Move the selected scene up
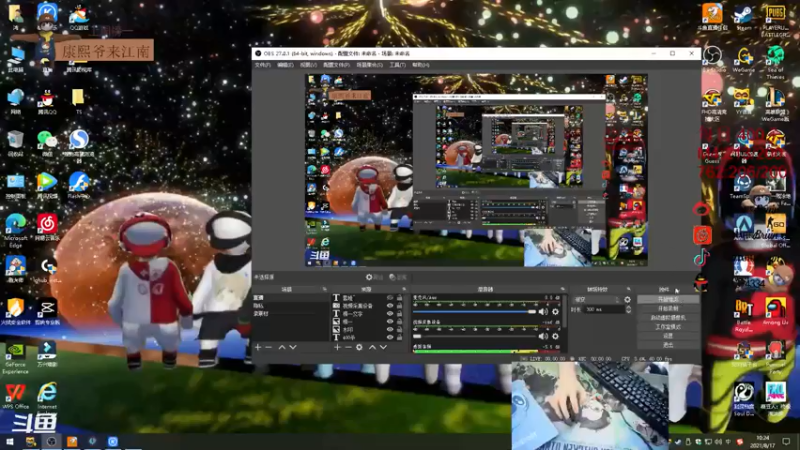The width and height of the screenshot is (800, 450). tap(282, 347)
